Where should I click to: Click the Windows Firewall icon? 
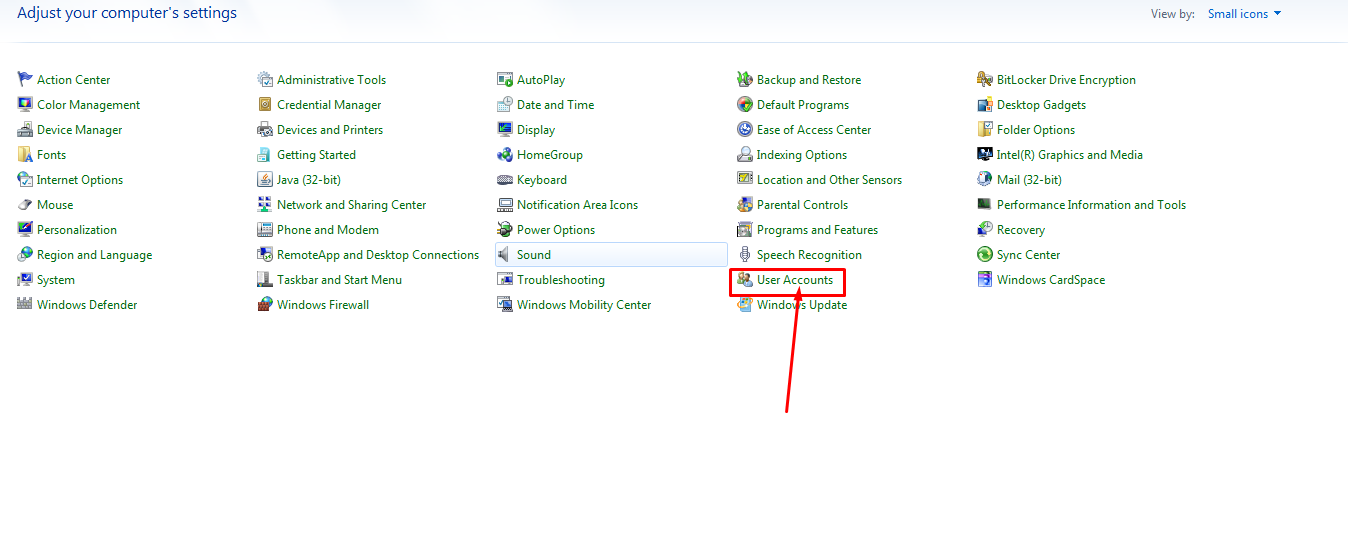pos(265,305)
